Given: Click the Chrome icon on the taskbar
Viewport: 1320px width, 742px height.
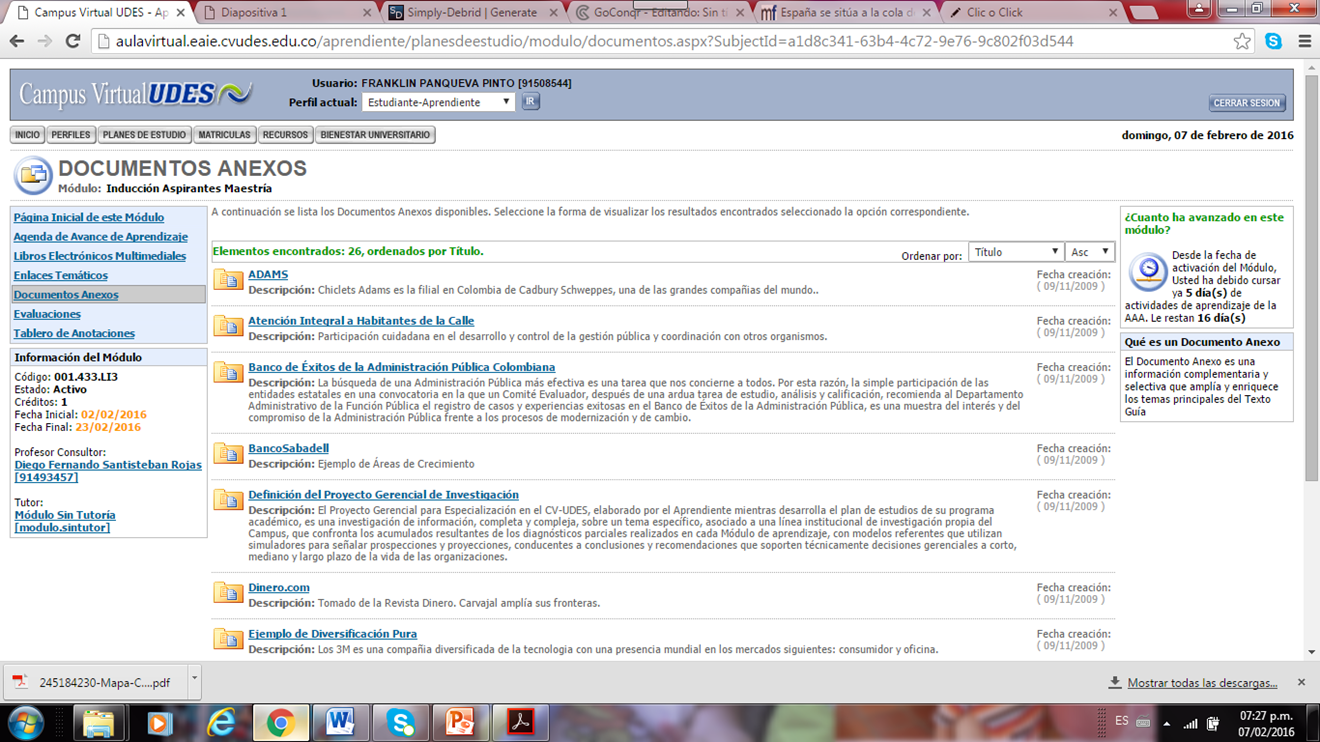Looking at the screenshot, I should pos(281,722).
